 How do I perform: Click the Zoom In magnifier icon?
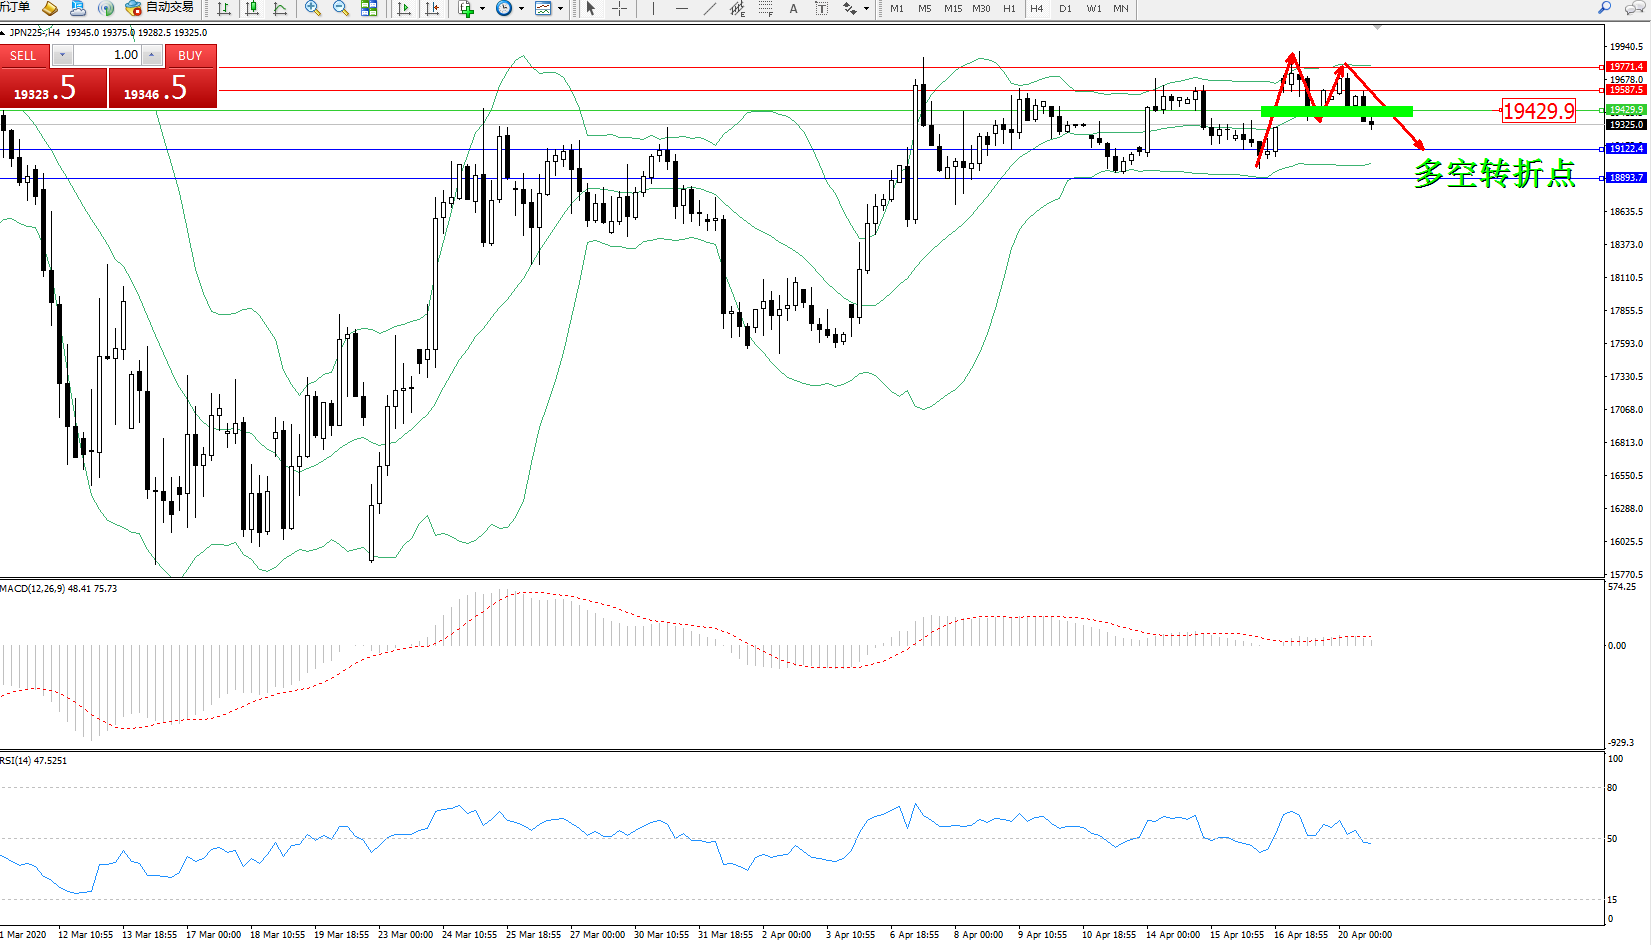(x=313, y=9)
